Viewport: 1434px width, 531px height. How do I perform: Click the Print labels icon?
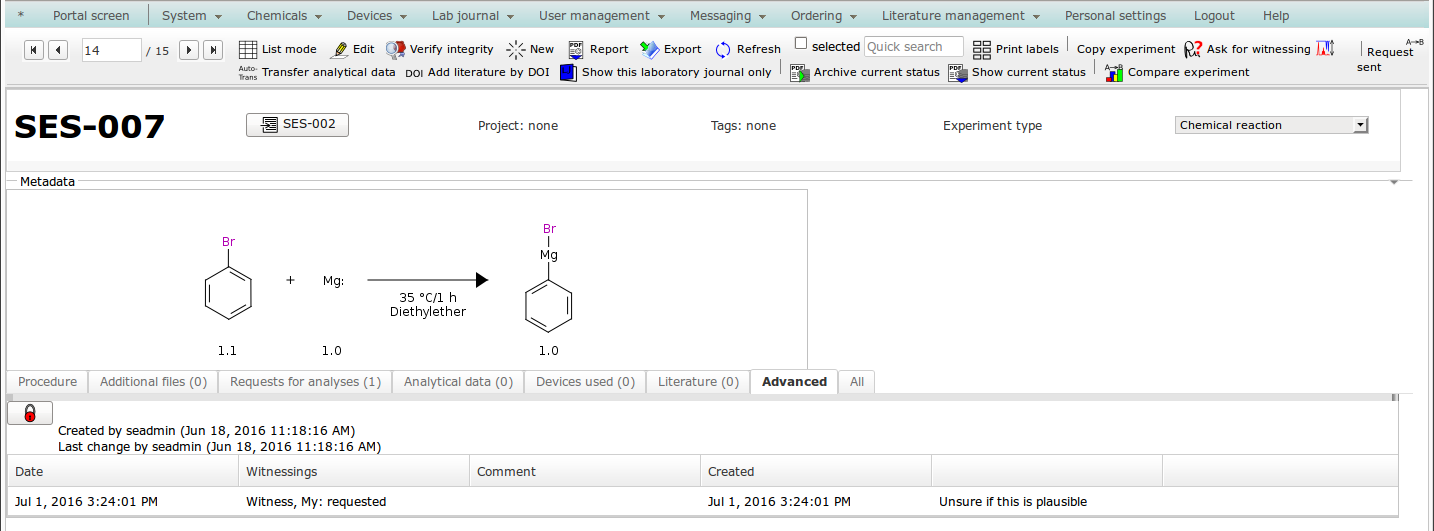(982, 49)
